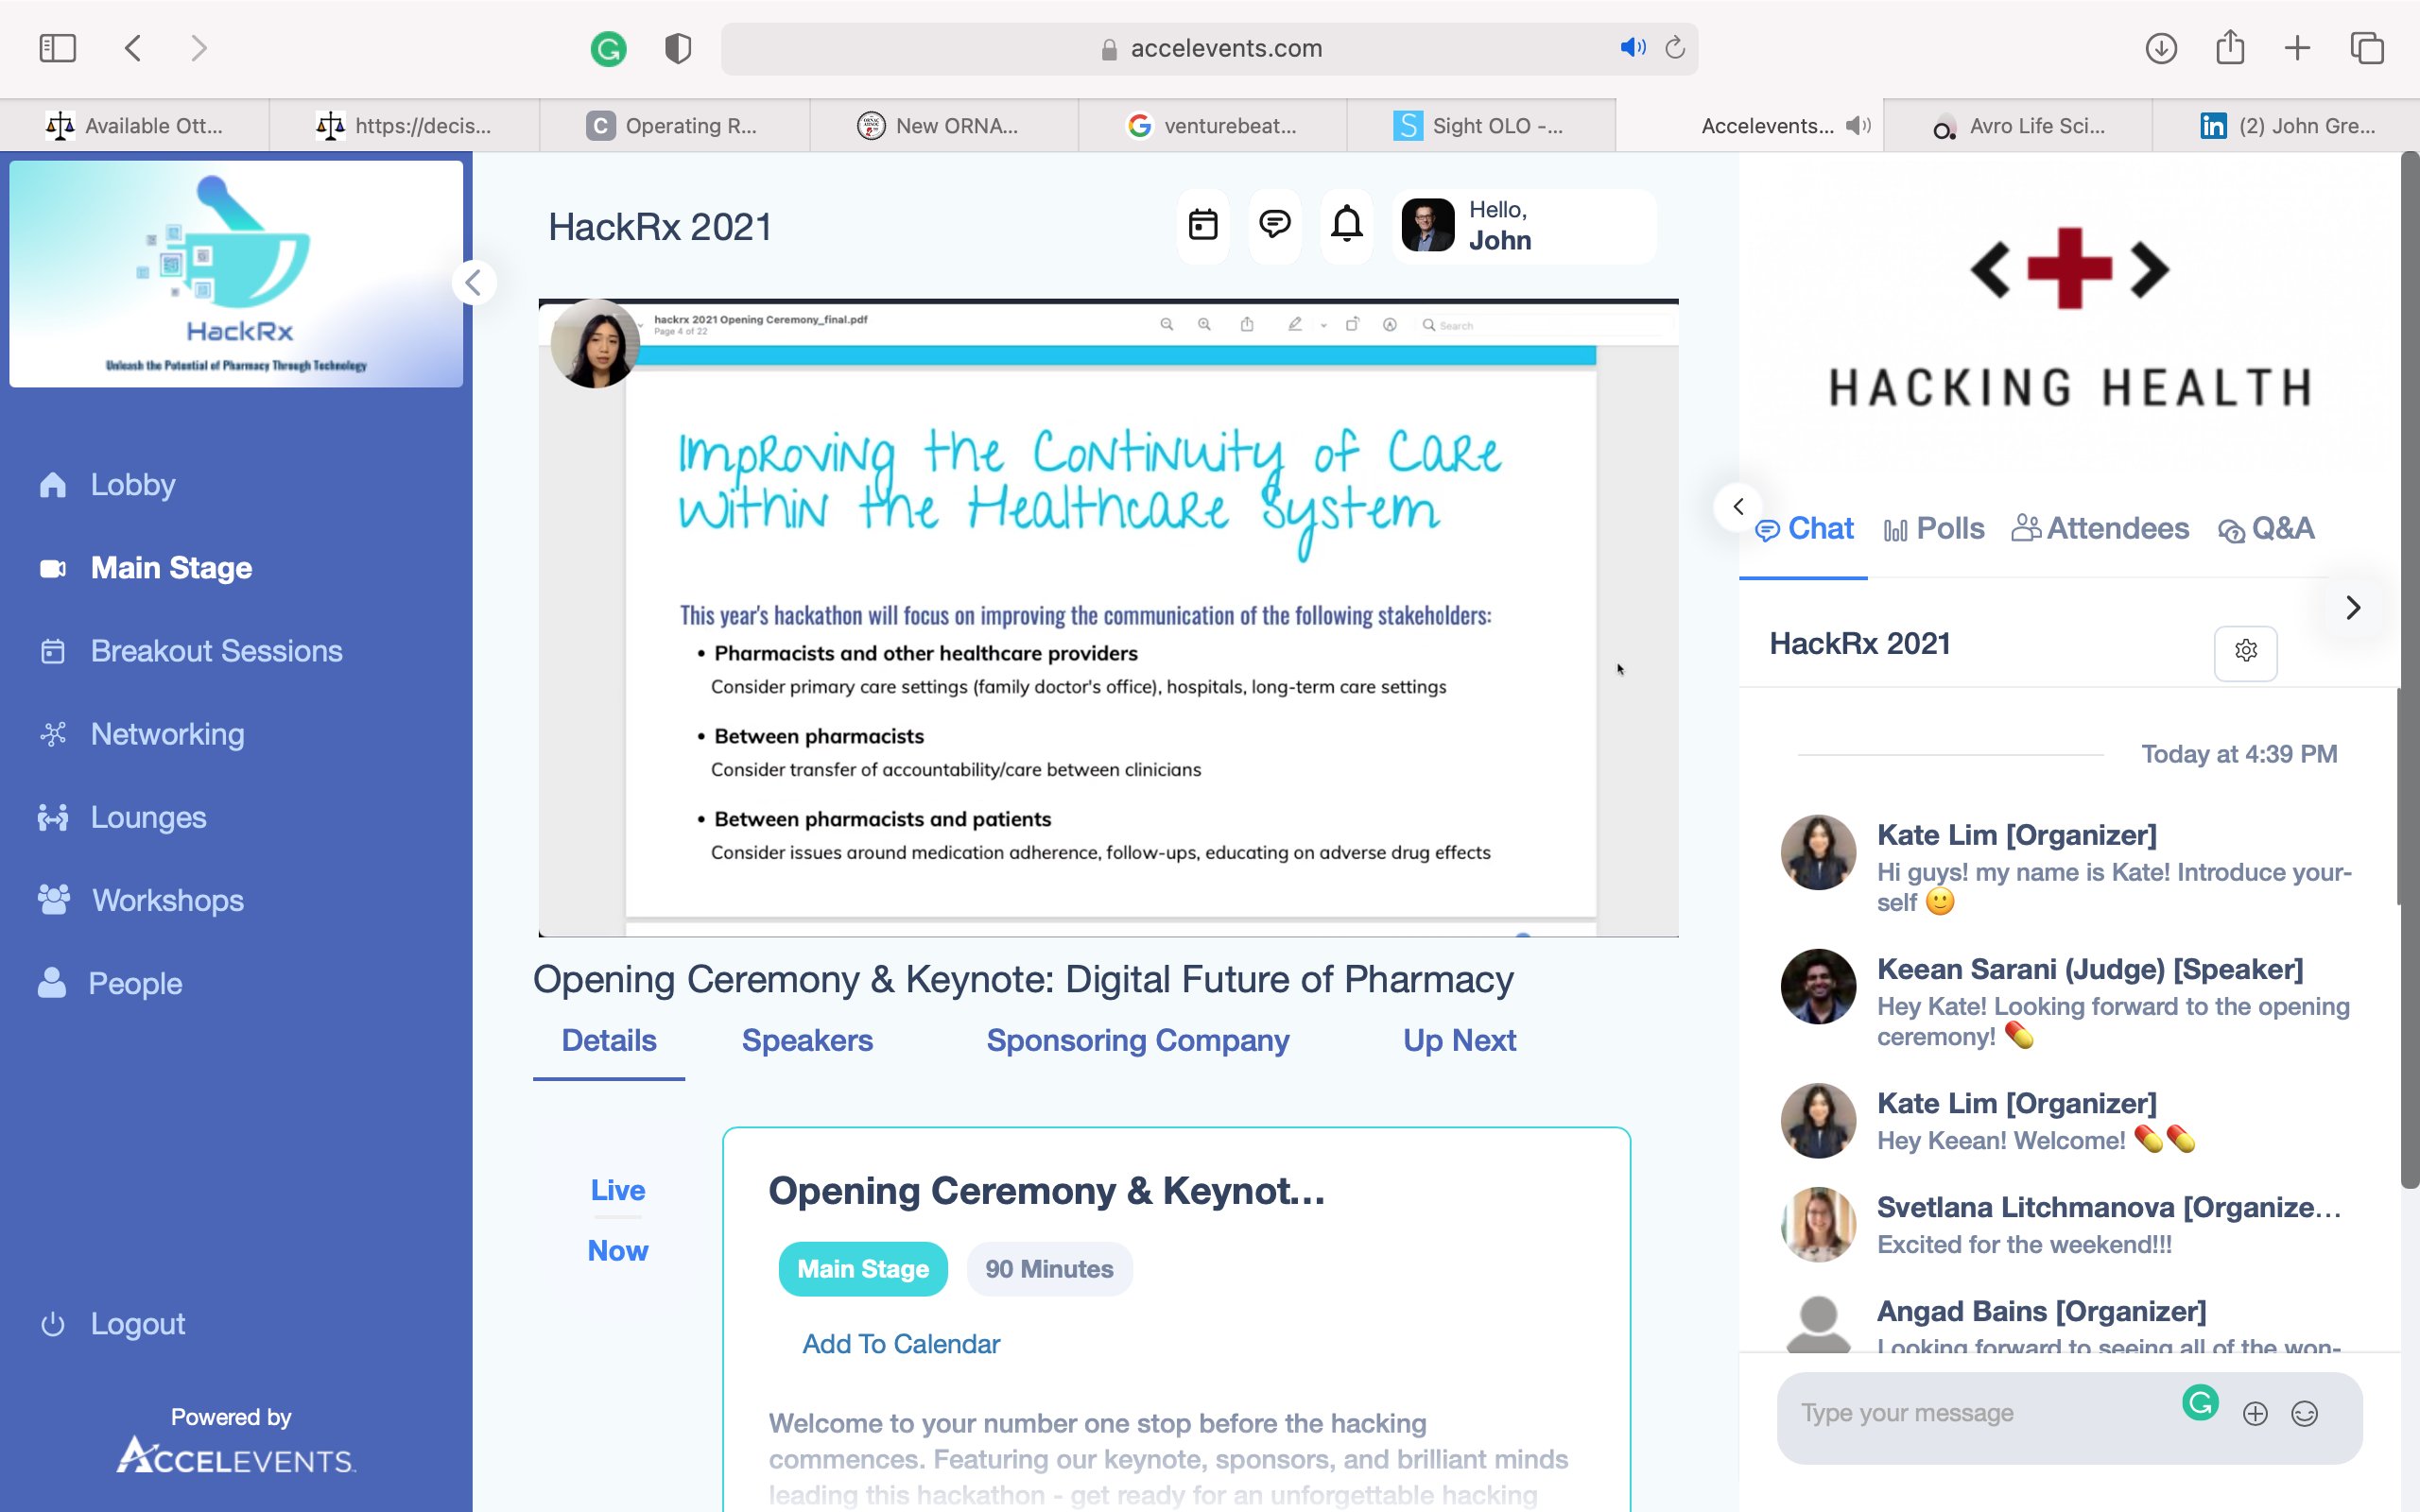Image resolution: width=2420 pixels, height=1512 pixels.
Task: Open the chat bubble icon in header
Action: tap(1274, 225)
